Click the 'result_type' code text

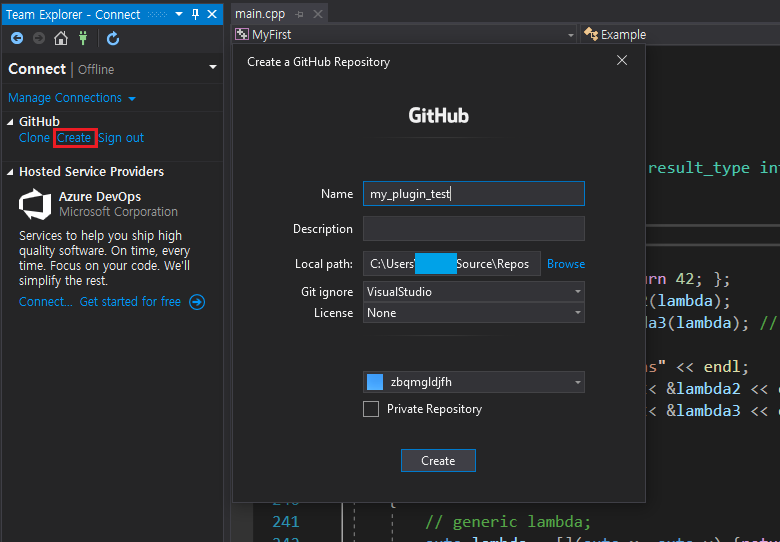pos(699,168)
